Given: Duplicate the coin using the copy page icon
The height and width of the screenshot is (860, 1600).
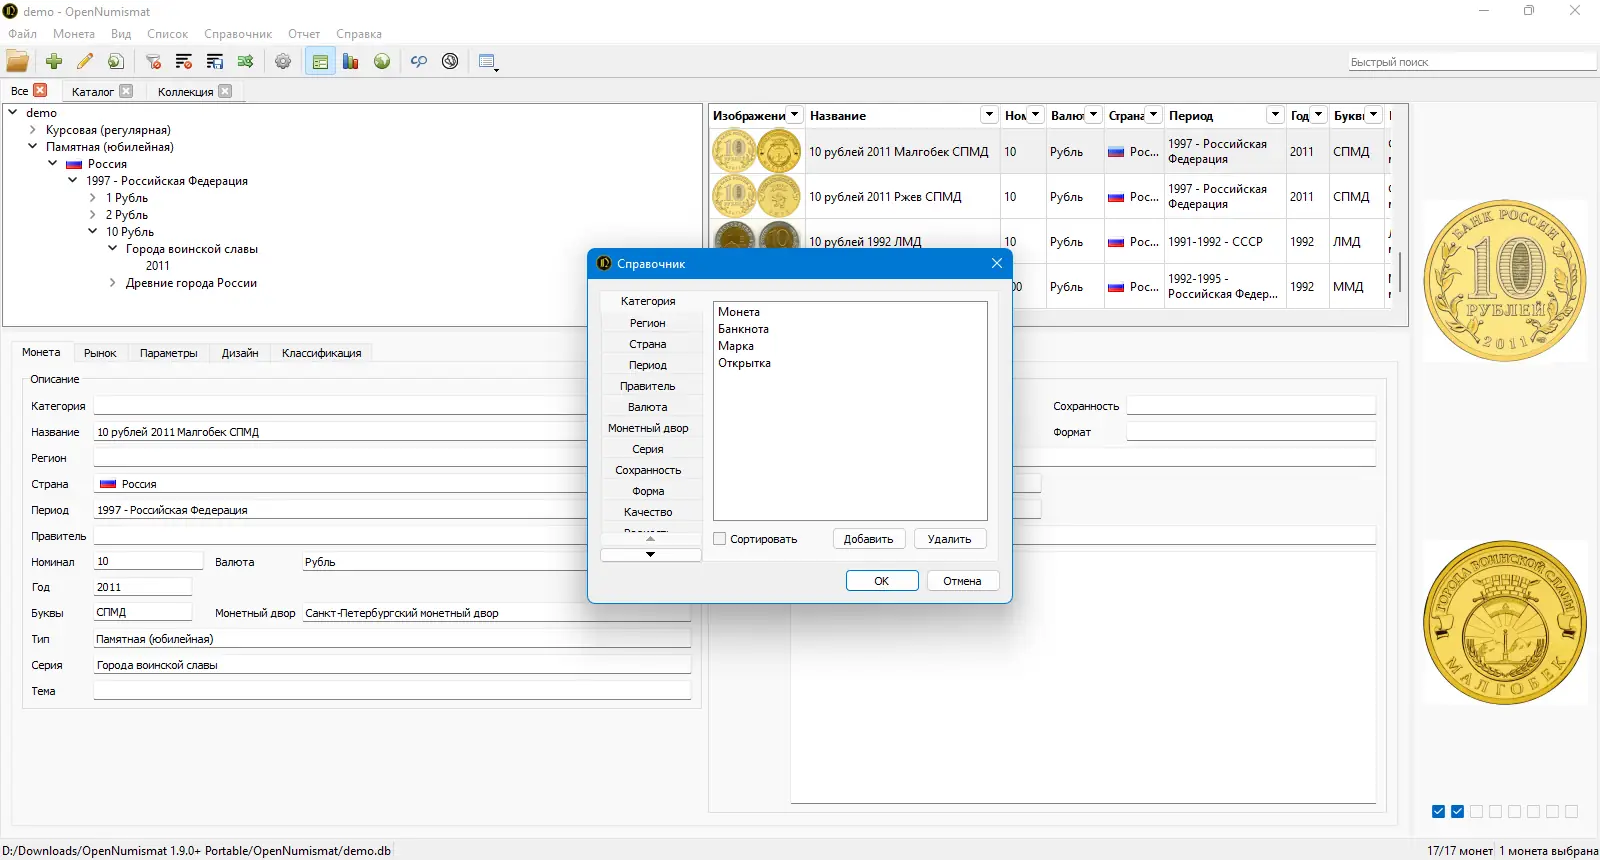Looking at the screenshot, I should [x=116, y=61].
